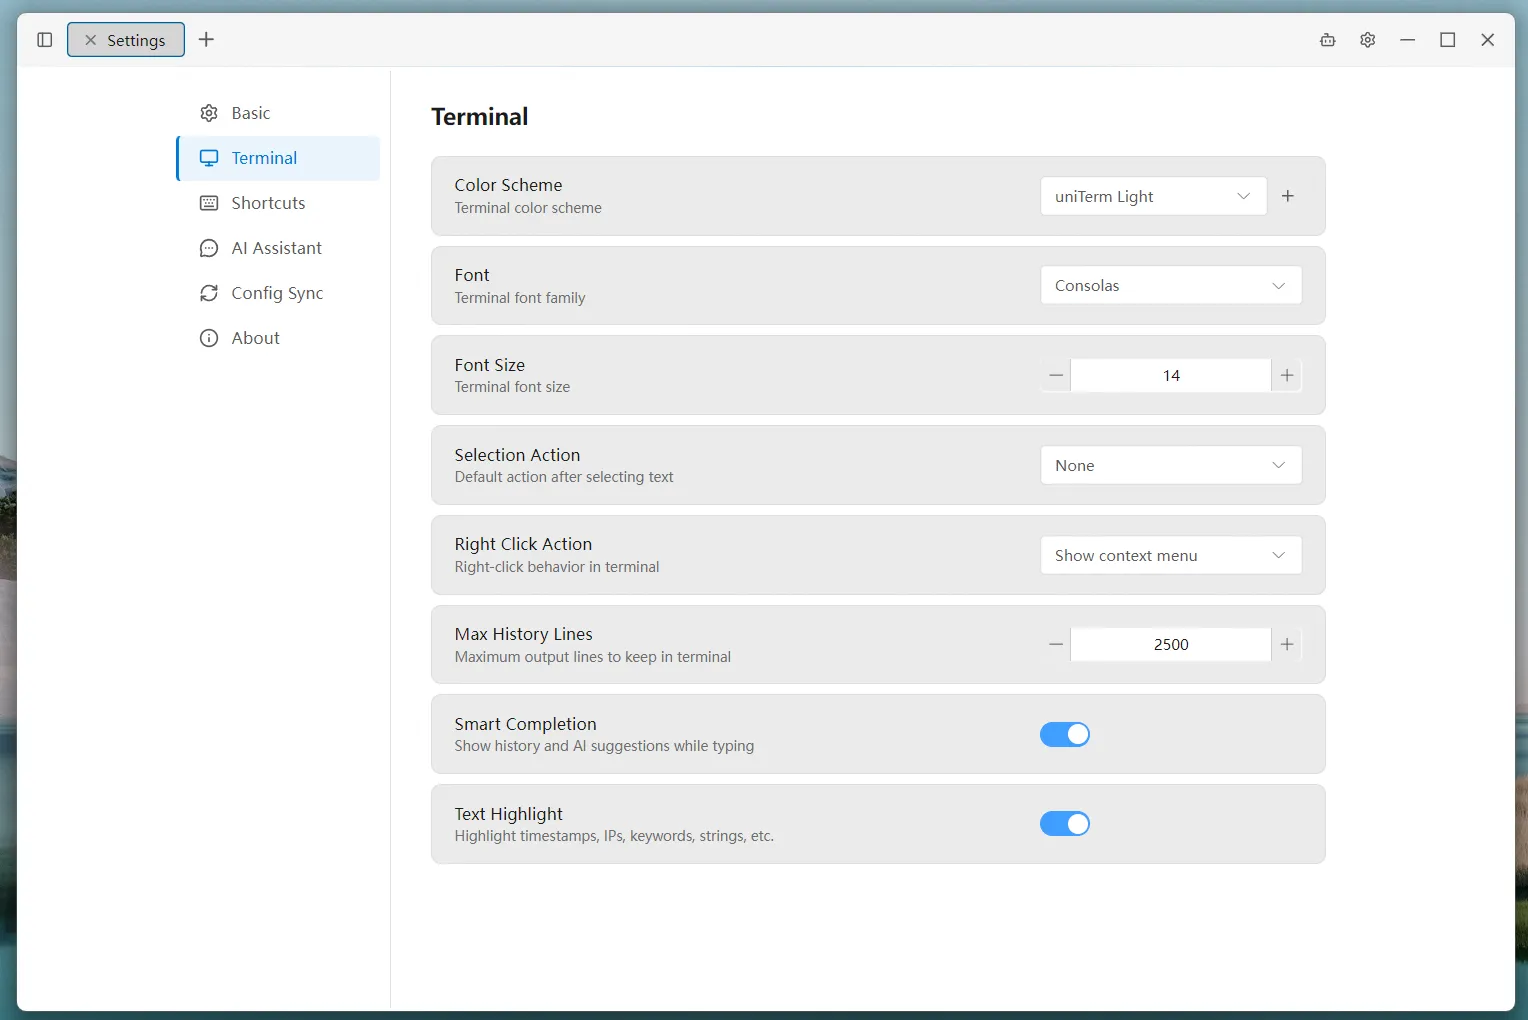
Task: Open Terminal settings section
Action: (278, 158)
